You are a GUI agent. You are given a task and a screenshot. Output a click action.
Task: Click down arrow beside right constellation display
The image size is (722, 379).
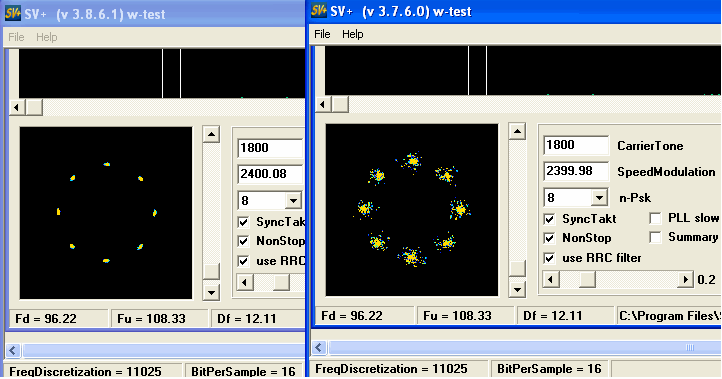click(x=517, y=289)
